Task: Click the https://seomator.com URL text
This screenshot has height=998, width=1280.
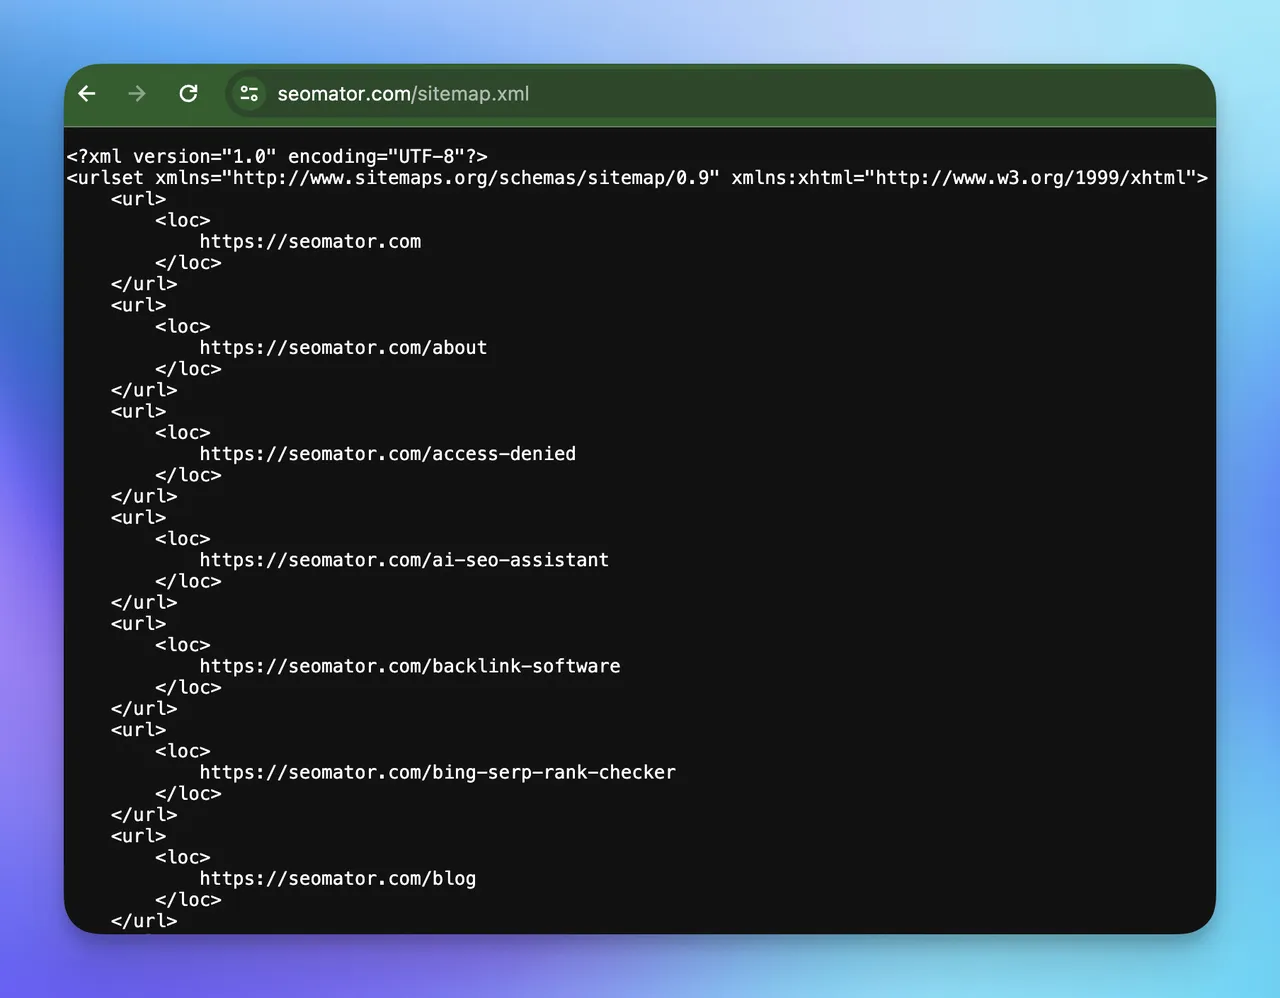Action: (x=310, y=241)
